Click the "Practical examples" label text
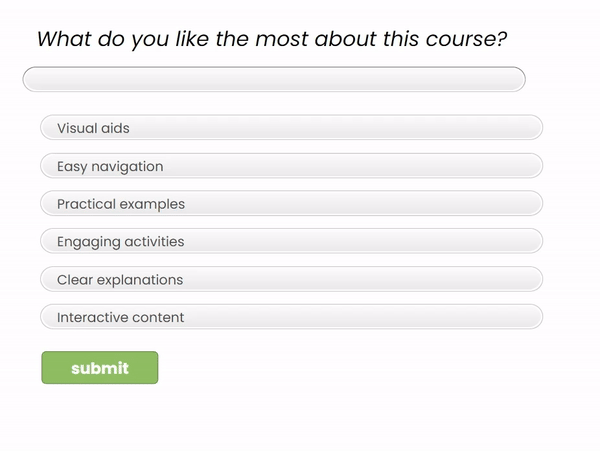 (121, 204)
